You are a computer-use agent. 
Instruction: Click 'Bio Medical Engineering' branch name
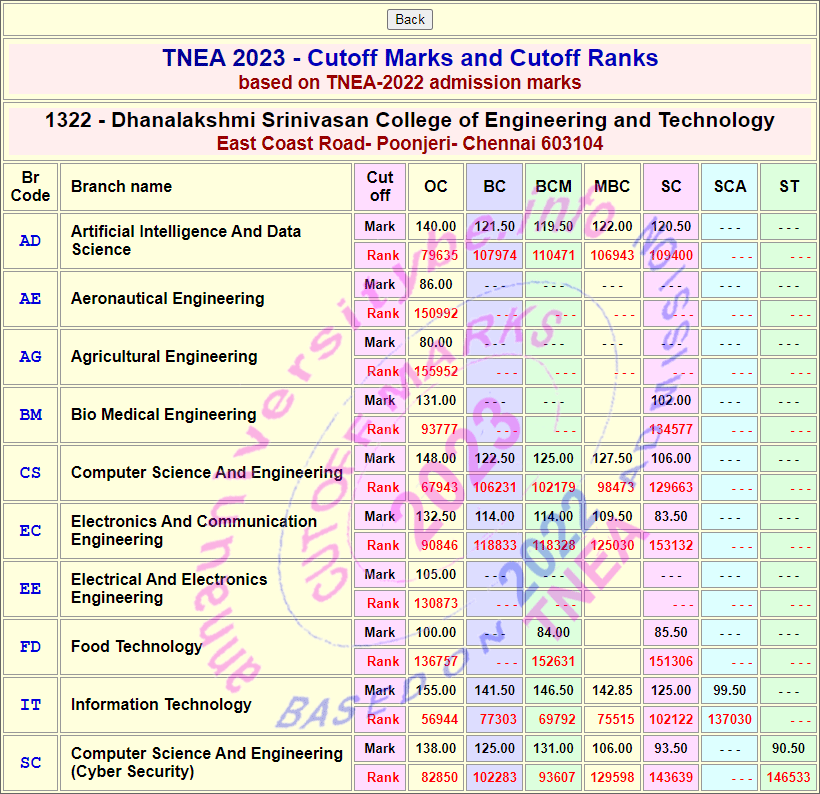(x=163, y=415)
